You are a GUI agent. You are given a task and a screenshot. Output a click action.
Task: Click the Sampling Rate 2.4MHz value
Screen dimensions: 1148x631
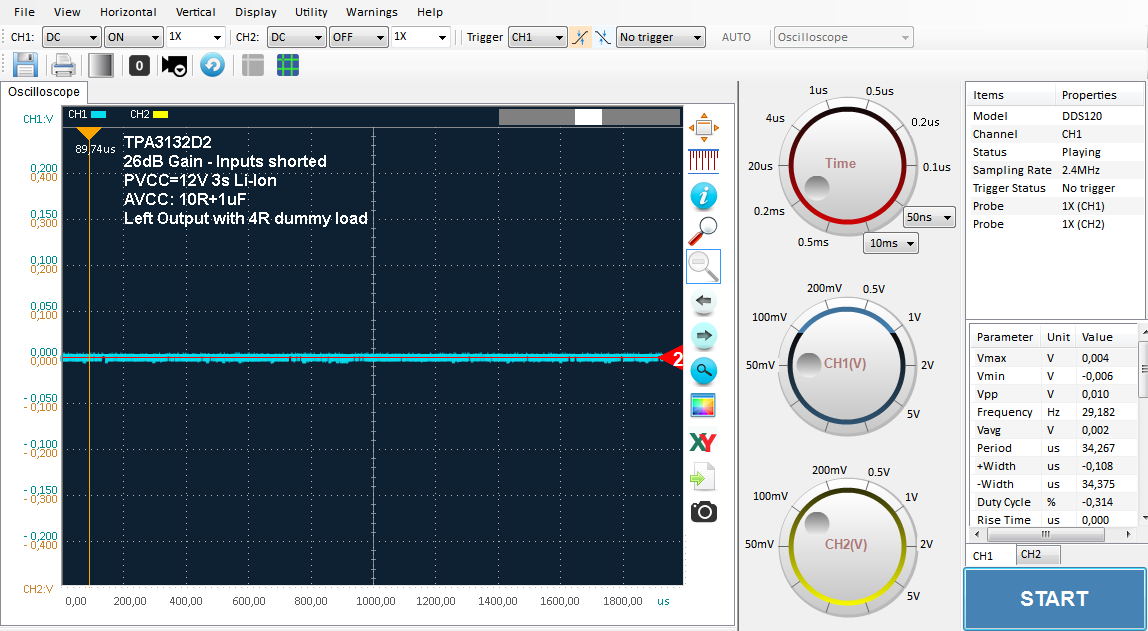(1083, 170)
